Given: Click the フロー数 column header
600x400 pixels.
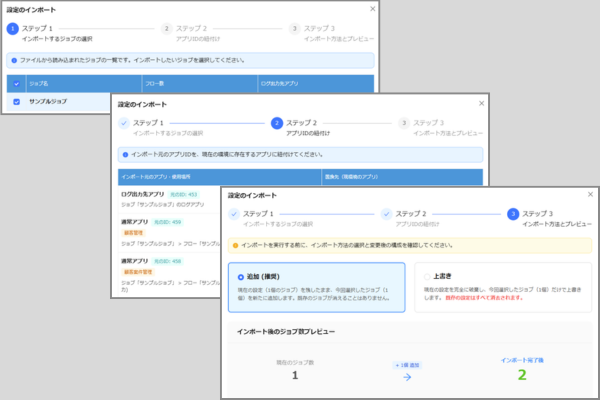Looking at the screenshot, I should [x=200, y=84].
